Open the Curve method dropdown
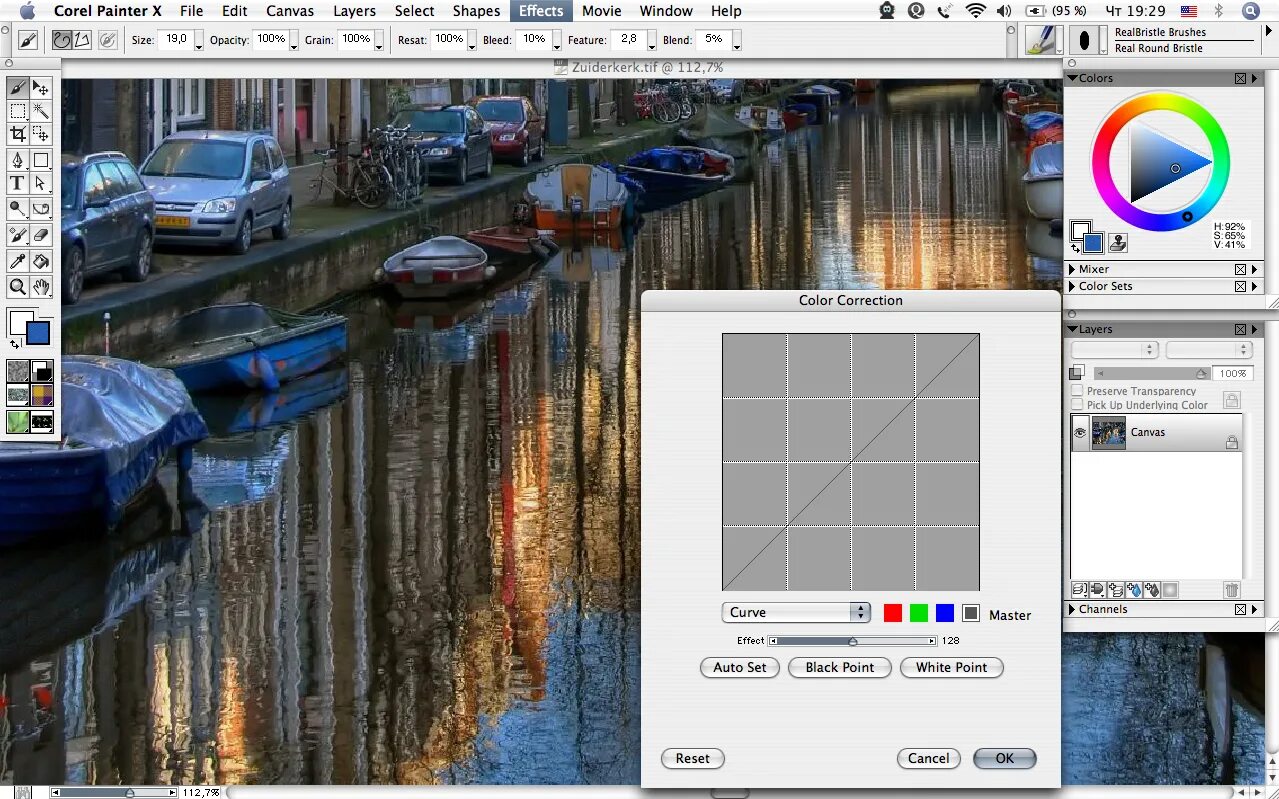 click(x=796, y=612)
